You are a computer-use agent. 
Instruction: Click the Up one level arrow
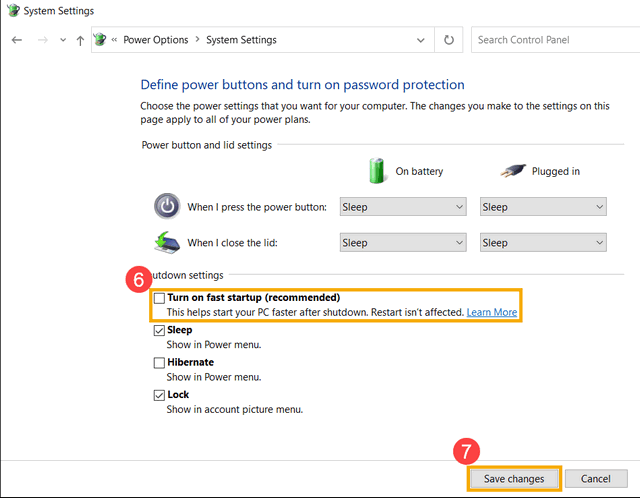[80, 40]
